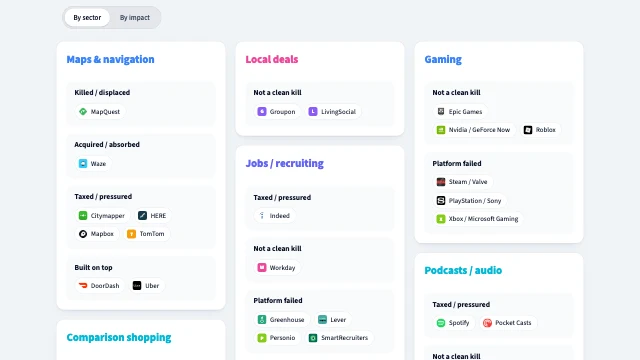Click the Comparison shopping heading

119,337
